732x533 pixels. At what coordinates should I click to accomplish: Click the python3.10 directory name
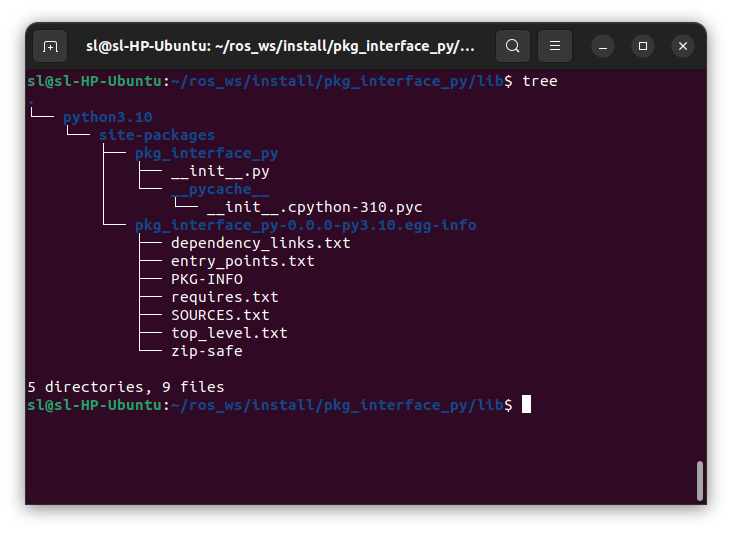[x=108, y=117]
